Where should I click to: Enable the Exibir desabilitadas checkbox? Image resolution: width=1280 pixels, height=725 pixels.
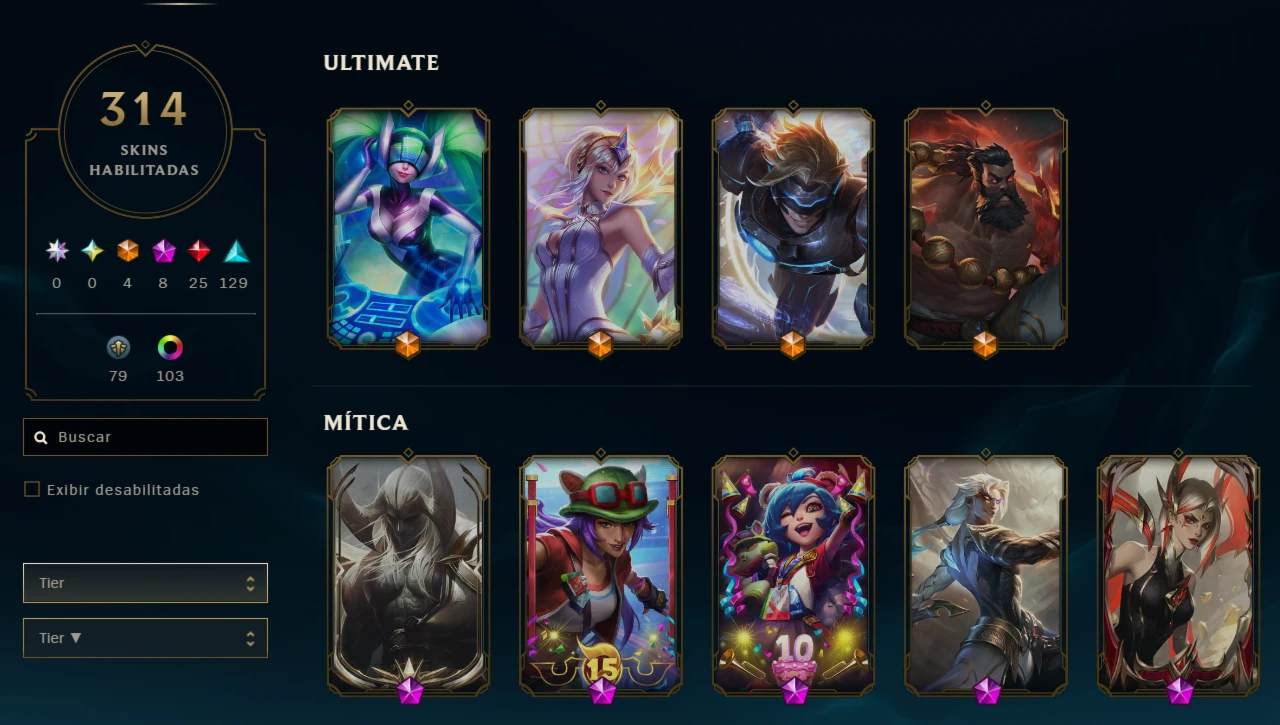32,489
